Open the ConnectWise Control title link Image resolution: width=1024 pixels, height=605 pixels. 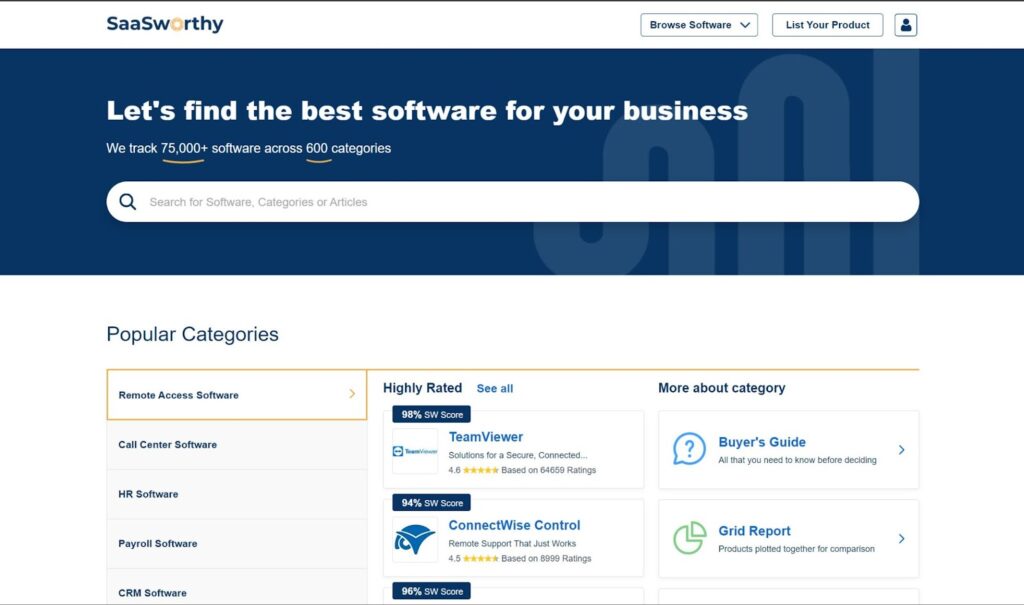pos(514,525)
